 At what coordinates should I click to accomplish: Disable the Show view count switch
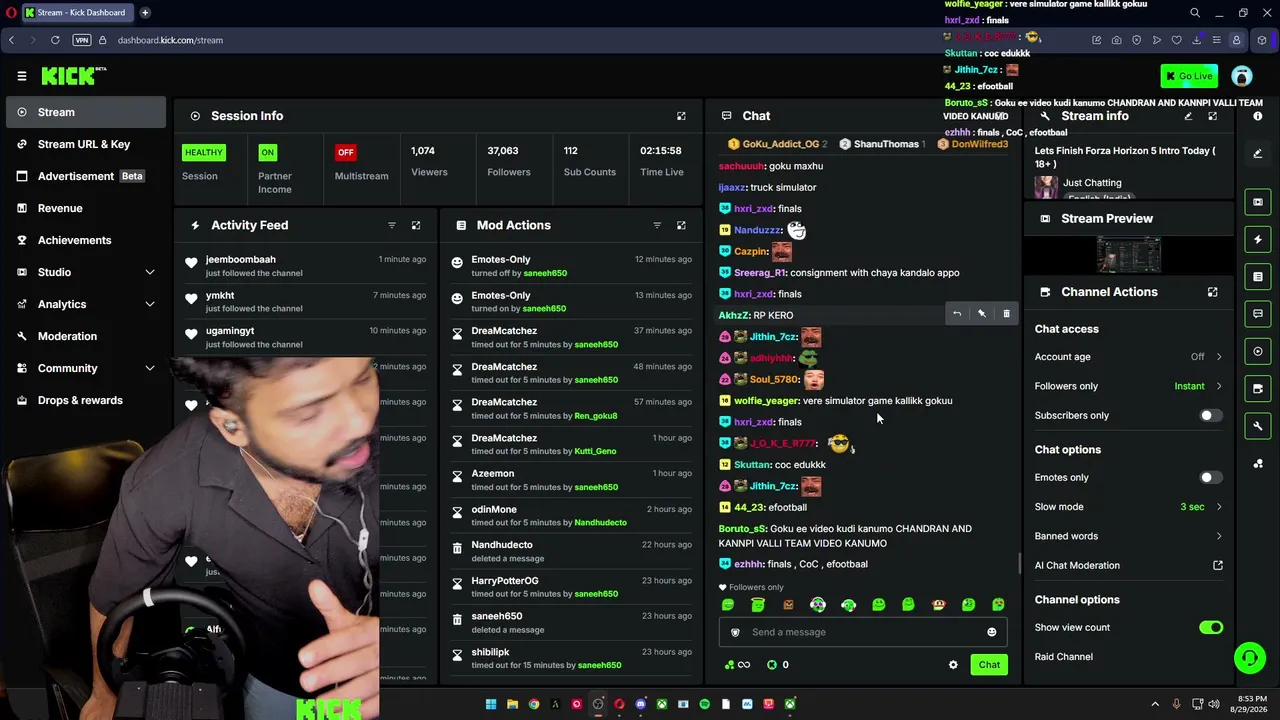(1211, 628)
